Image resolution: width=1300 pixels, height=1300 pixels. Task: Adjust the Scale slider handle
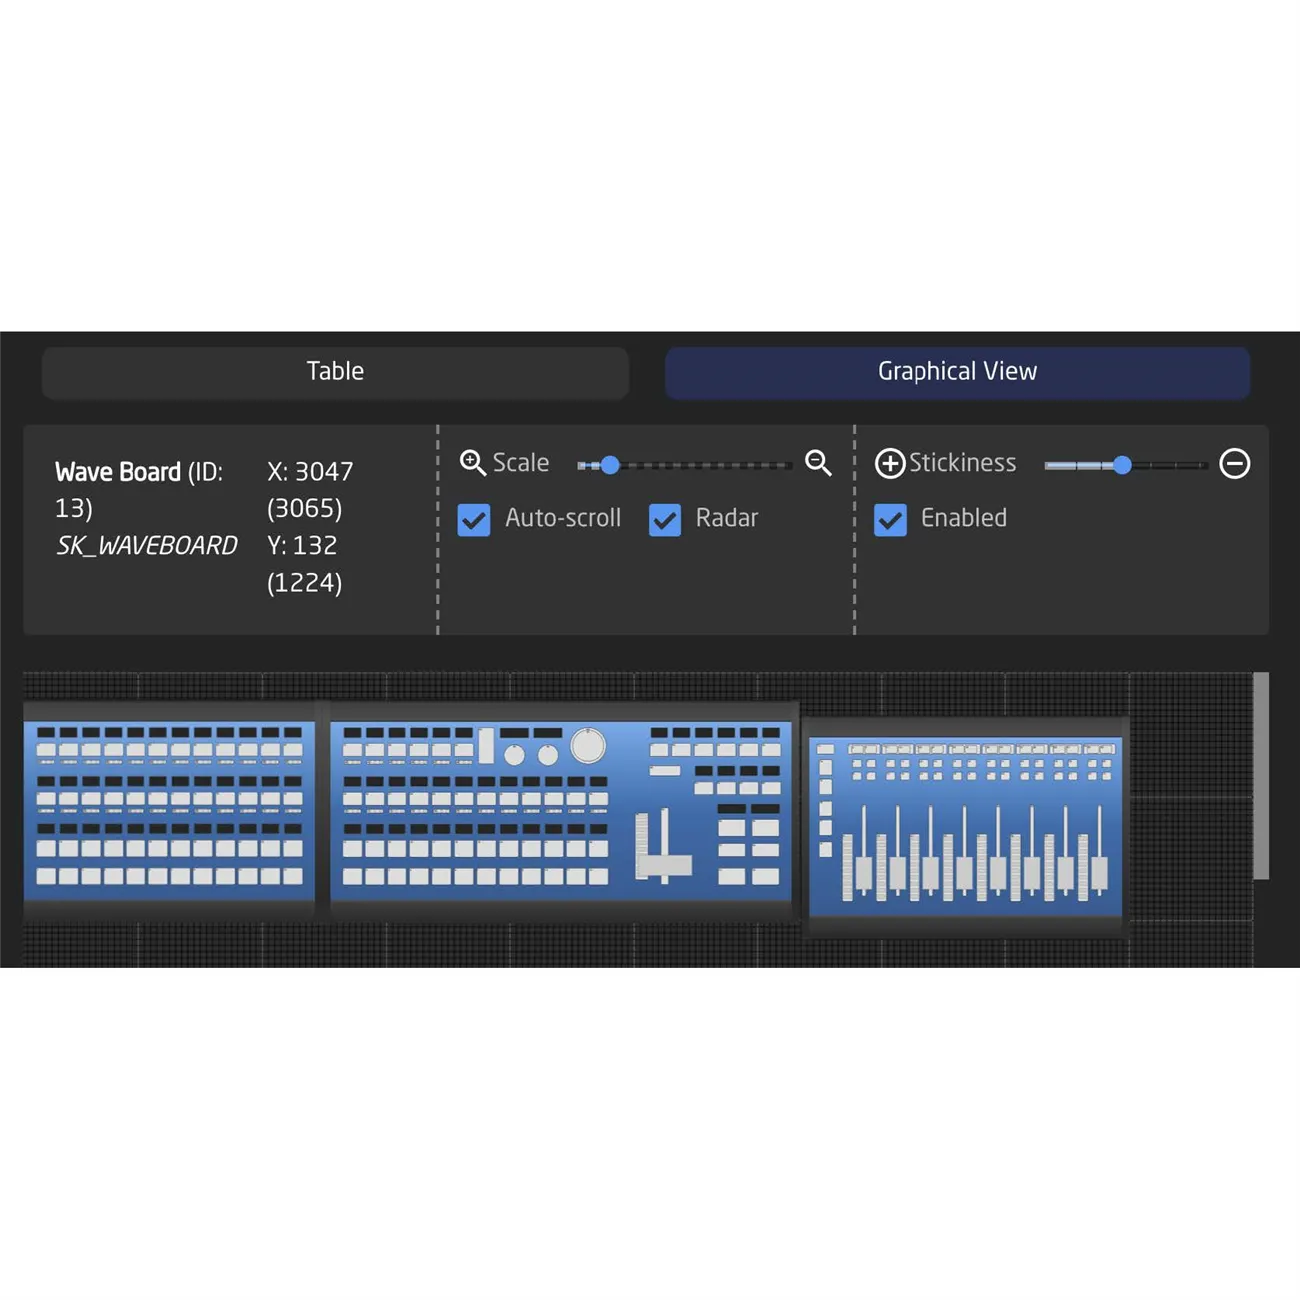coord(610,465)
